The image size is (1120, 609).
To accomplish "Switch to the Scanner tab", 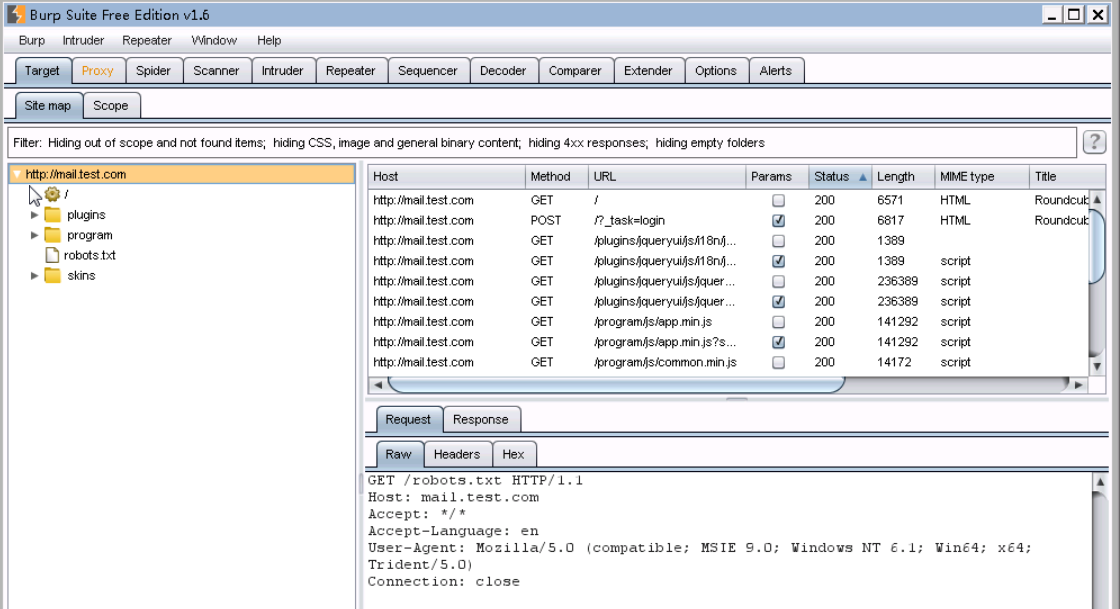I will (216, 71).
